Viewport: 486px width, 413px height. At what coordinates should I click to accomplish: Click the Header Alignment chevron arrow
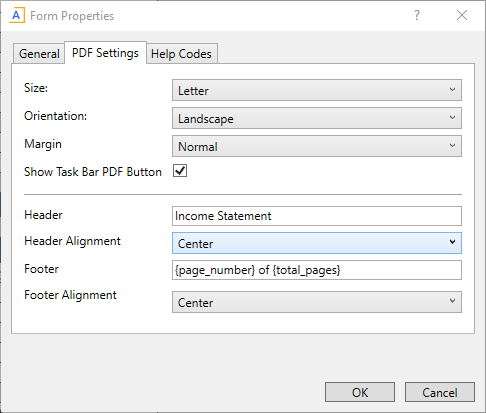(x=452, y=242)
